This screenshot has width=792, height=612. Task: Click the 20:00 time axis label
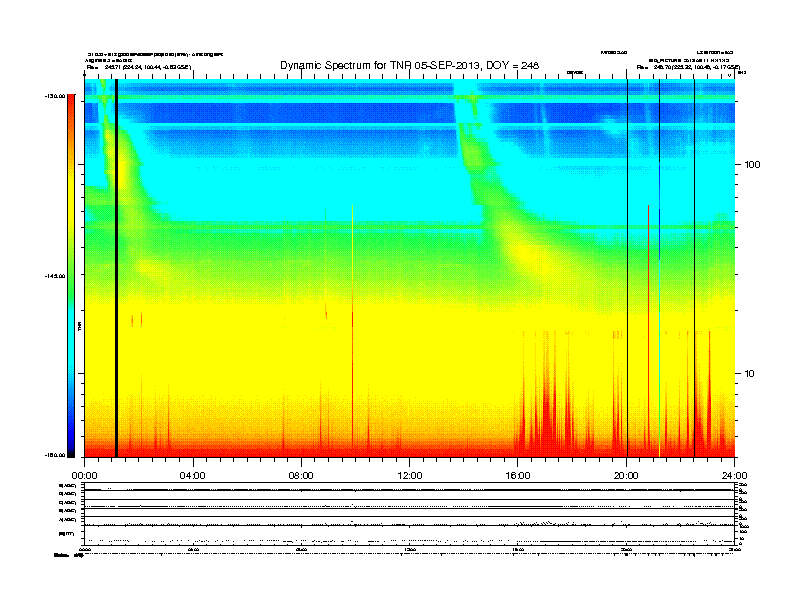pos(626,476)
